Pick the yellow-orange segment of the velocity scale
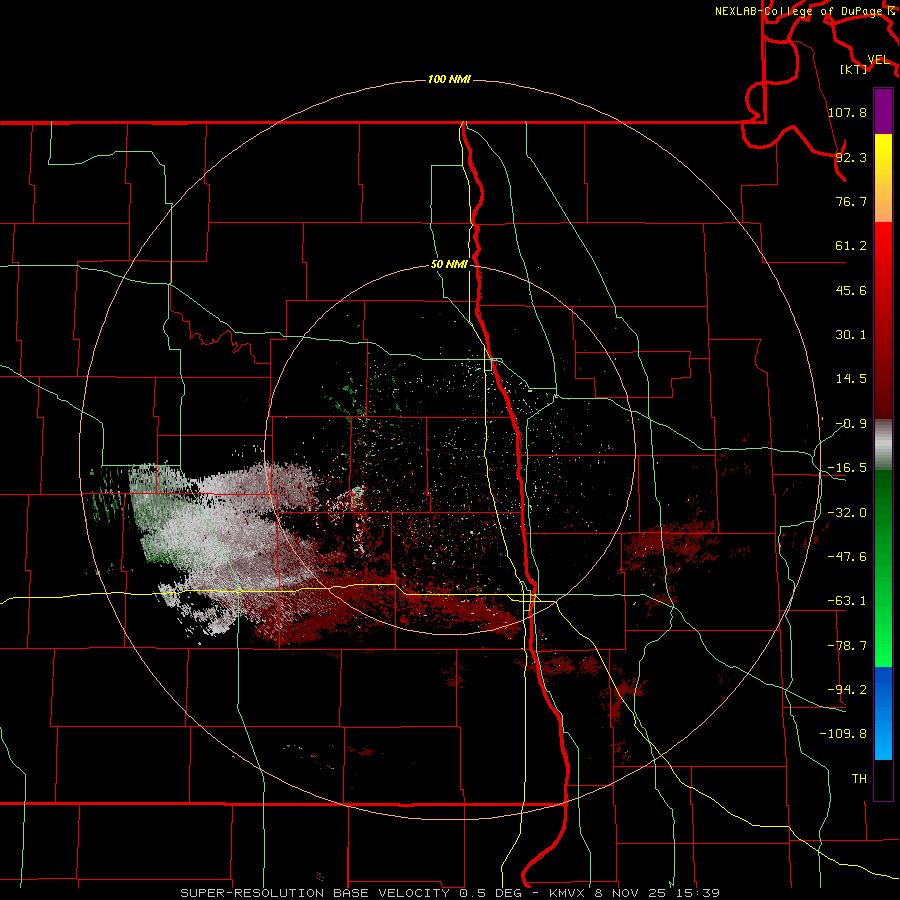The height and width of the screenshot is (900, 900). coord(883,178)
